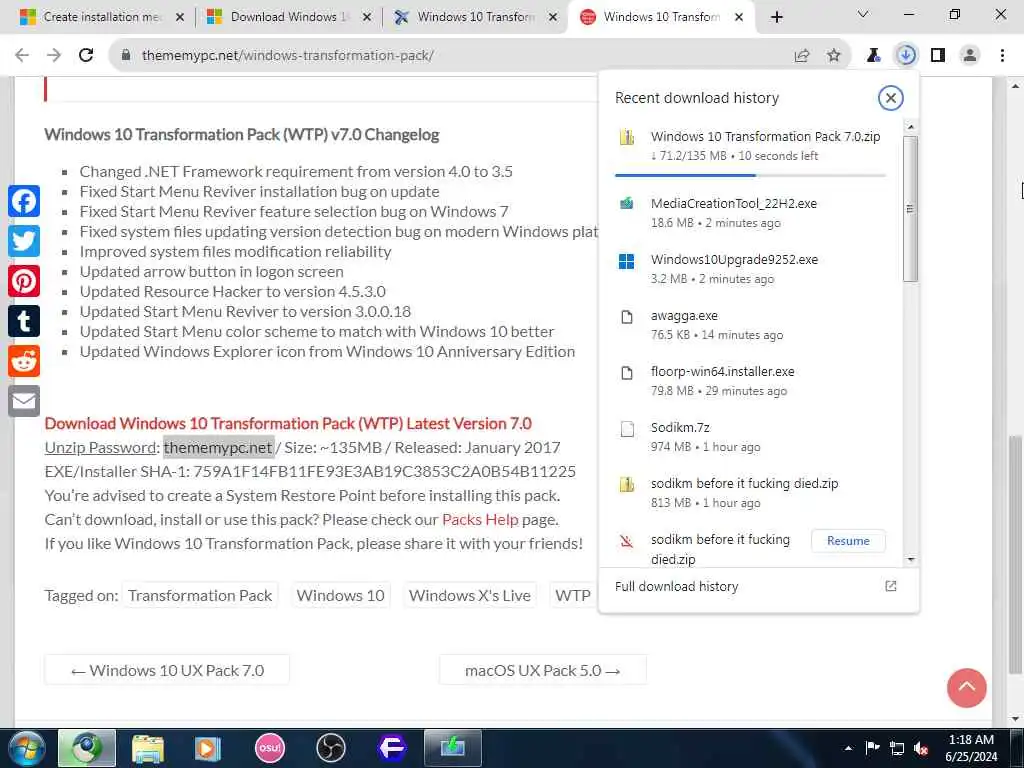
Task: Open Floorp browser from taskbar
Action: coord(392,748)
